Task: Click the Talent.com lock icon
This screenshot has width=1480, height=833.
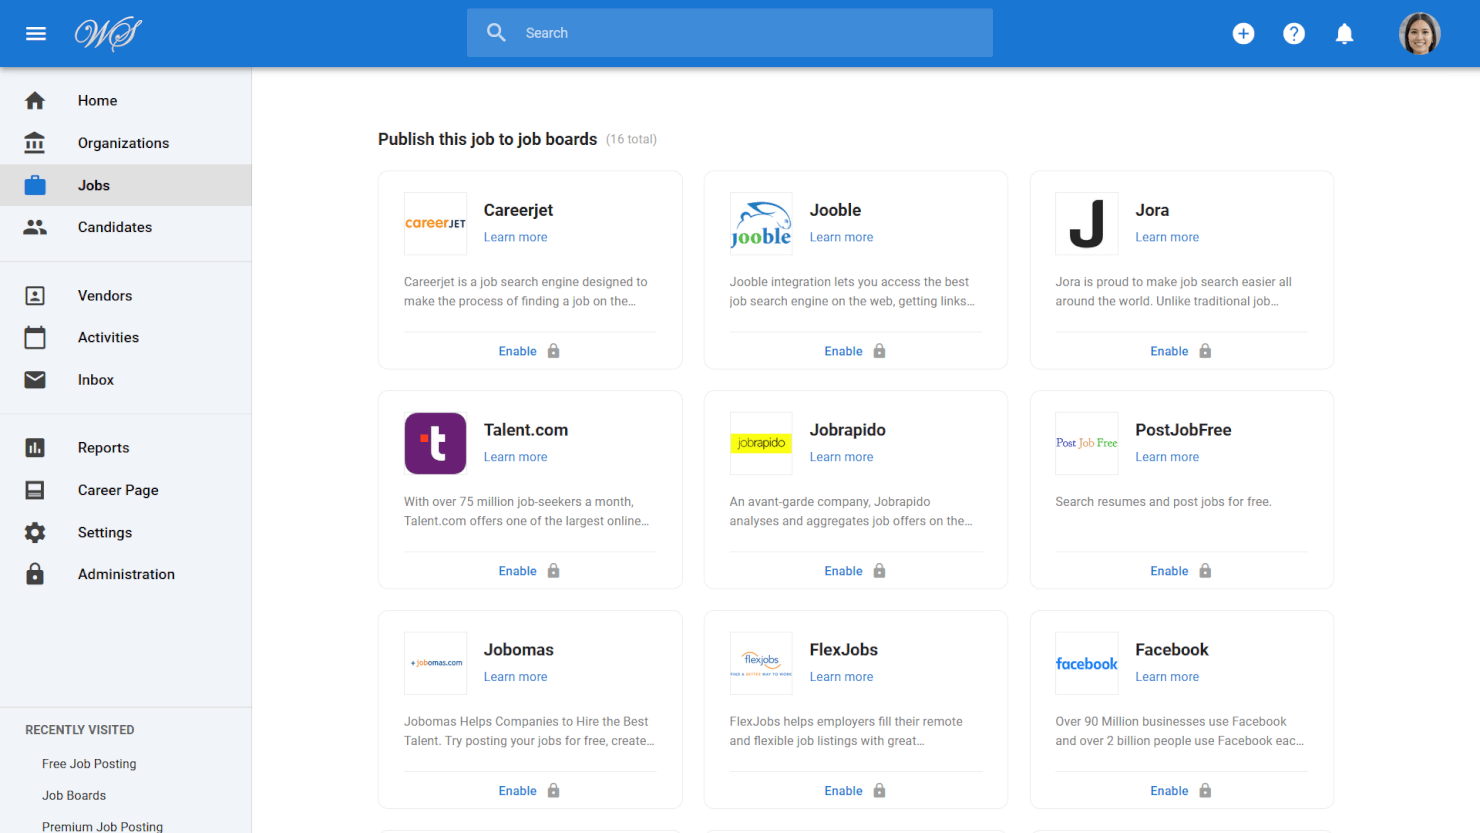Action: [554, 571]
